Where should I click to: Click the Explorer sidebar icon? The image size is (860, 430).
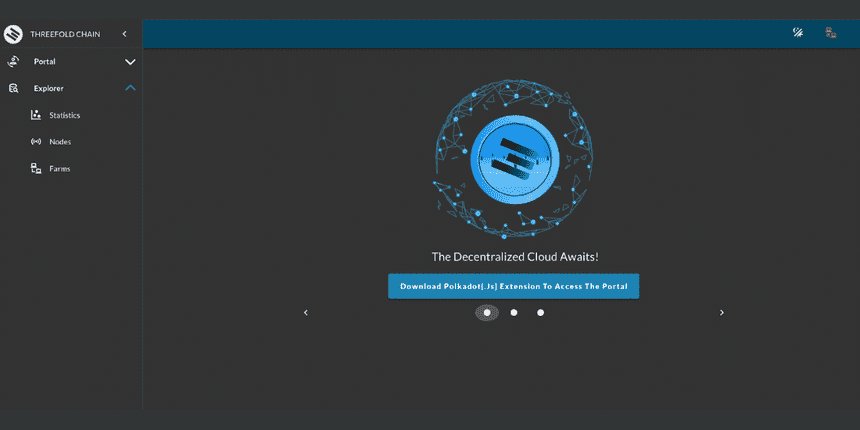click(13, 88)
